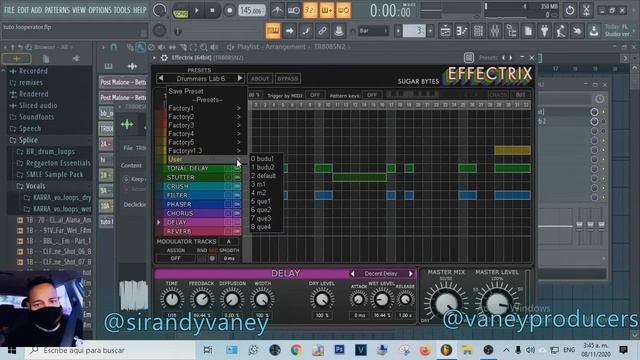Stop playback with the stop button
This screenshot has width=640, height=360.
(212, 11)
